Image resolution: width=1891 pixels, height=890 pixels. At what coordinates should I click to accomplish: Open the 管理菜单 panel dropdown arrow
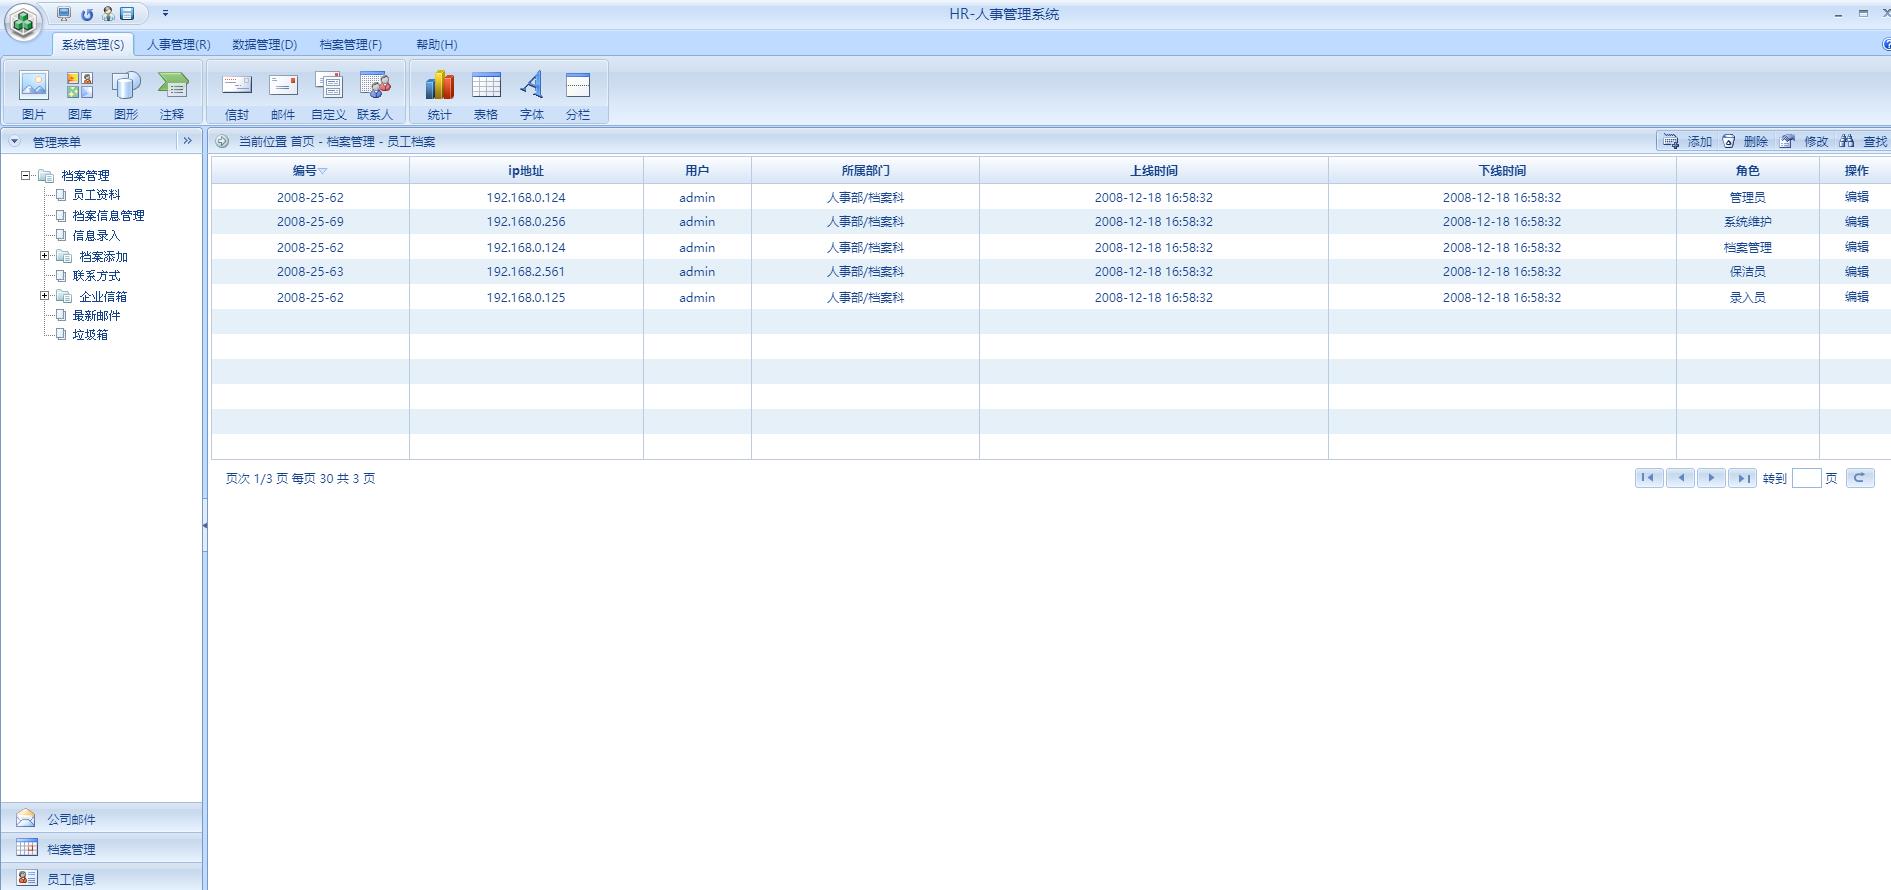pyautogui.click(x=15, y=141)
